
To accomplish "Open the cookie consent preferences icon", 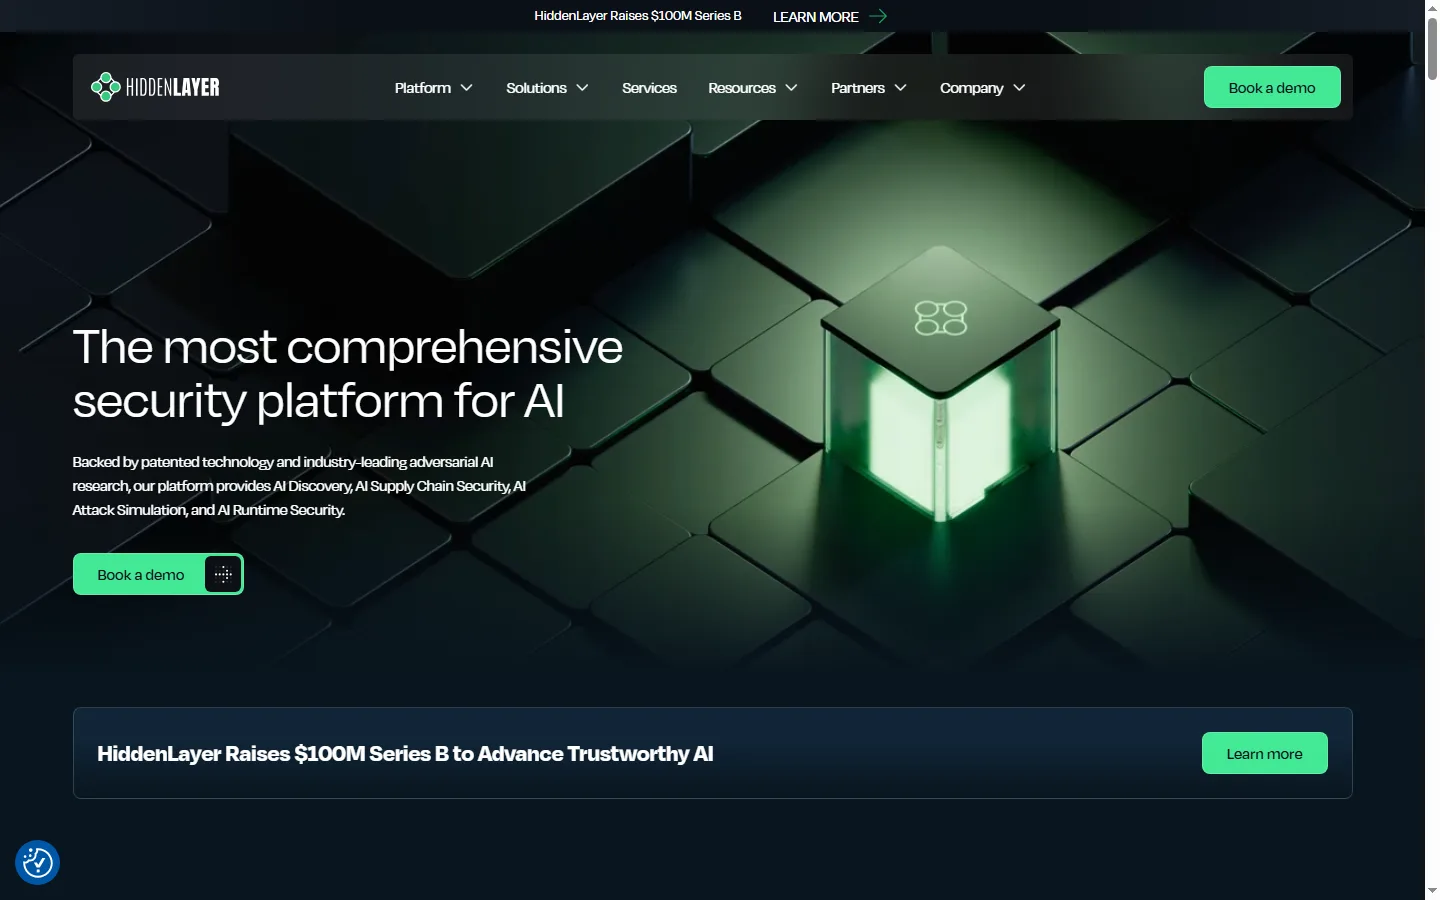I will click(x=37, y=862).
